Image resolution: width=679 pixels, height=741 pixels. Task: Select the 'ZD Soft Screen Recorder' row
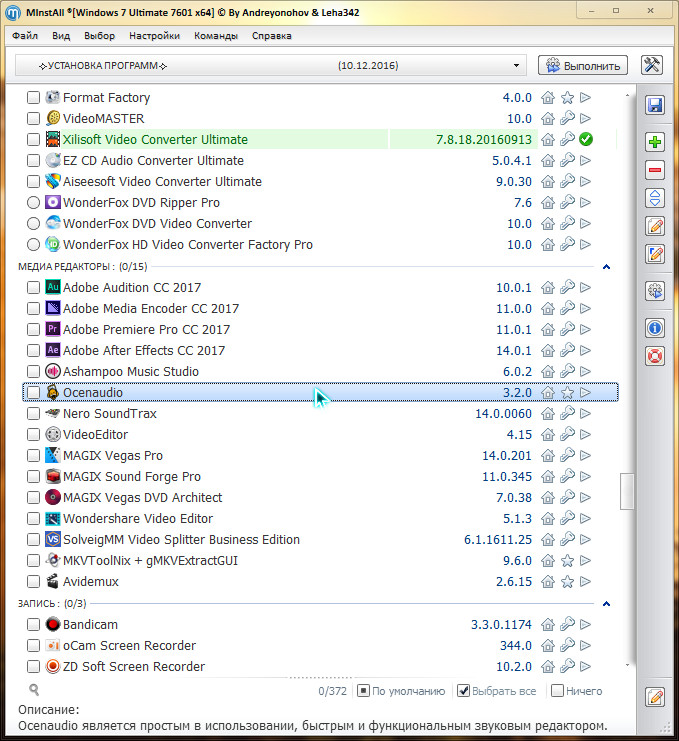[x=320, y=666]
